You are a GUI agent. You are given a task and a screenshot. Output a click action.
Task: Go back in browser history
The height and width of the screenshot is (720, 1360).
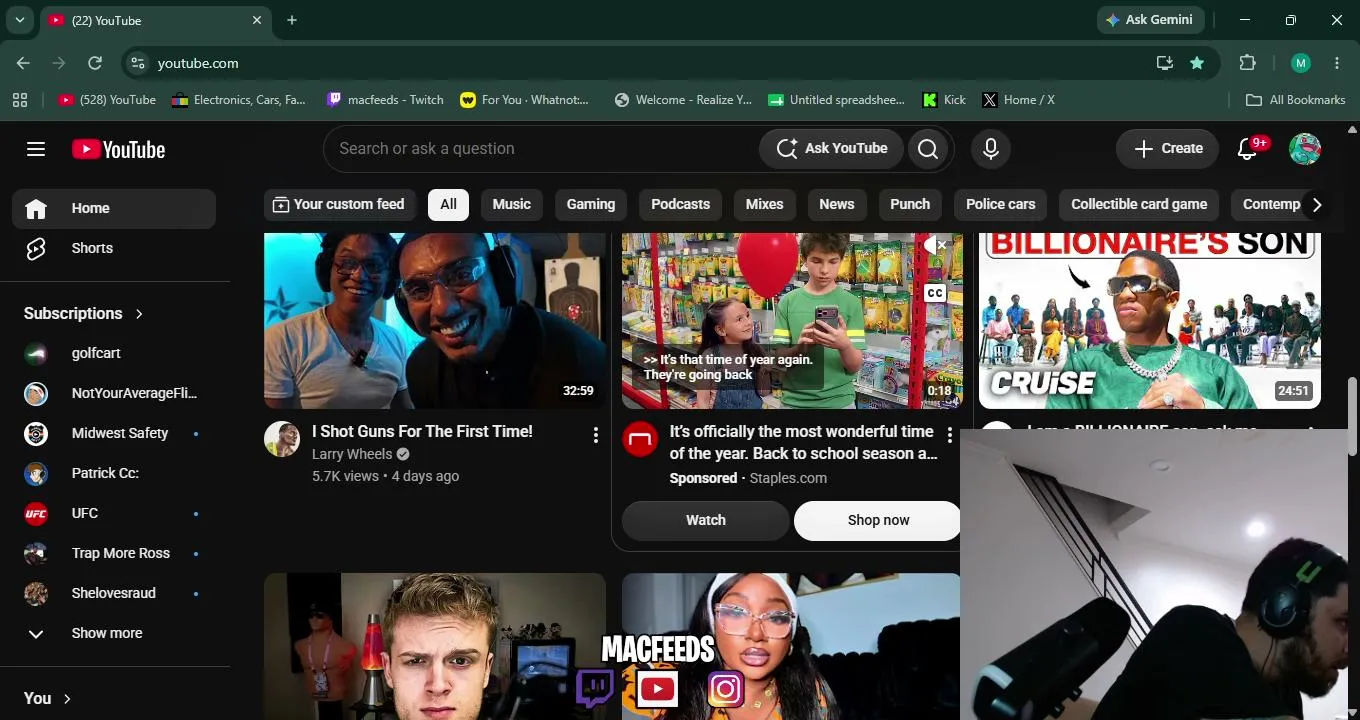[23, 63]
